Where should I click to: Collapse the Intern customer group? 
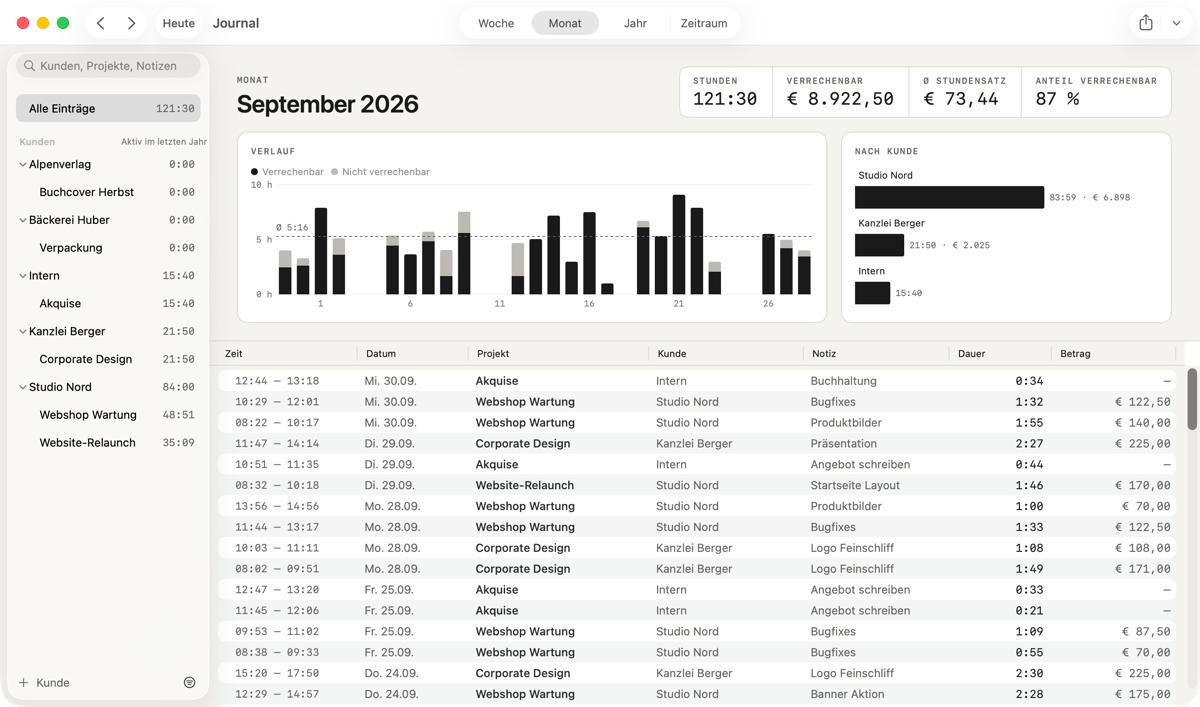click(22, 276)
